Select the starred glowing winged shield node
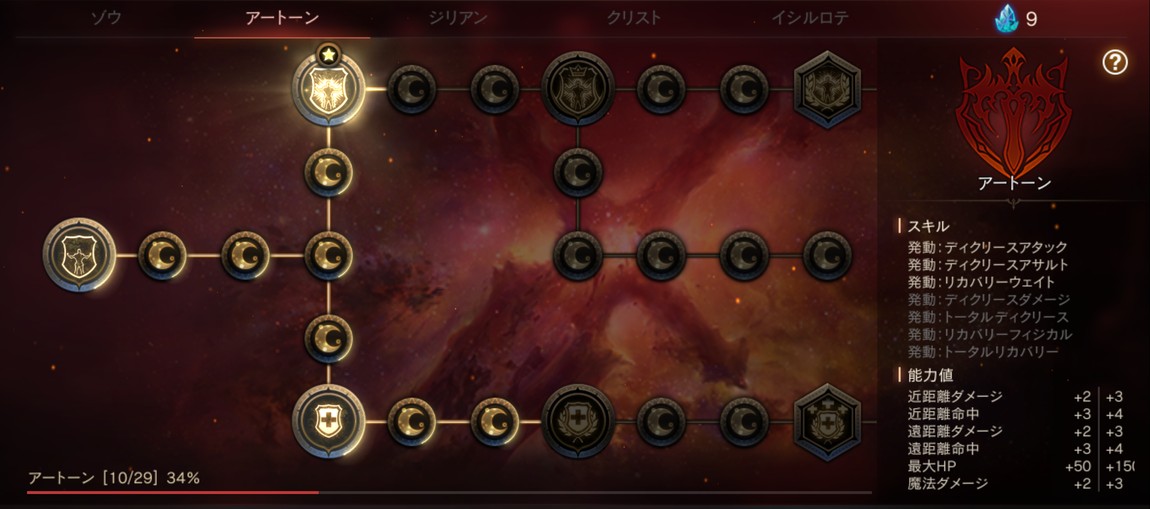1150x509 pixels. (x=328, y=89)
